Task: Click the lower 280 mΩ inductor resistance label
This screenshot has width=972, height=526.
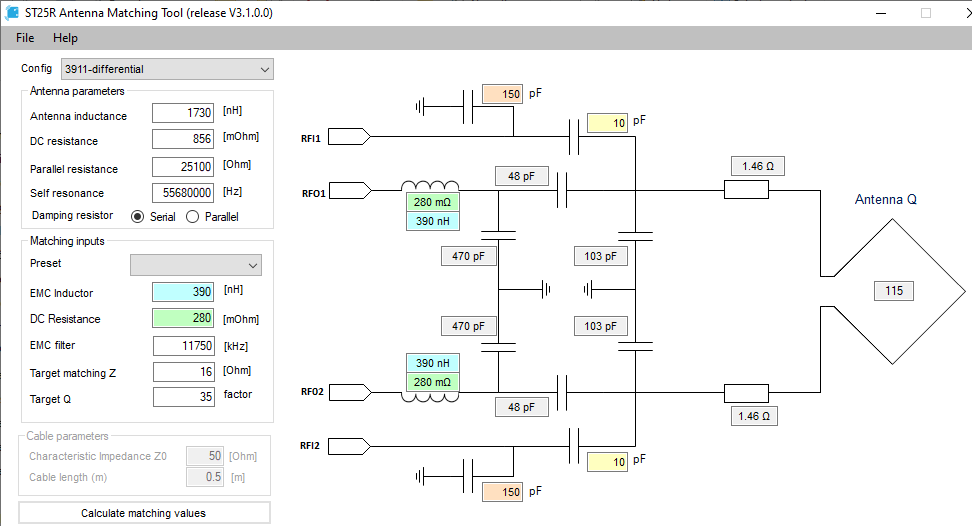Action: [x=433, y=382]
